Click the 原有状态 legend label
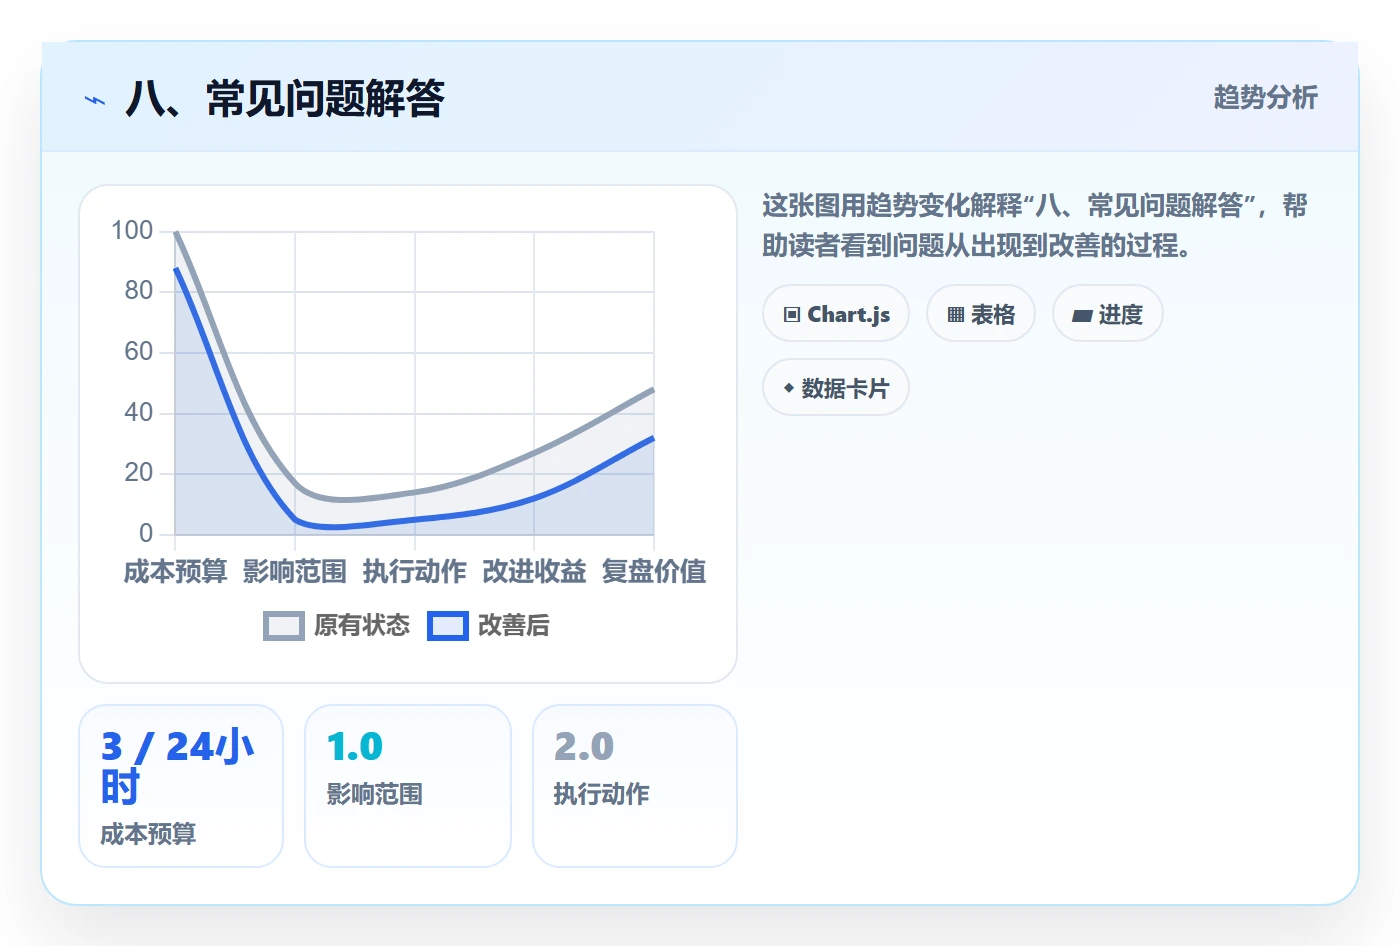Viewport: 1400px width, 946px height. [x=362, y=626]
